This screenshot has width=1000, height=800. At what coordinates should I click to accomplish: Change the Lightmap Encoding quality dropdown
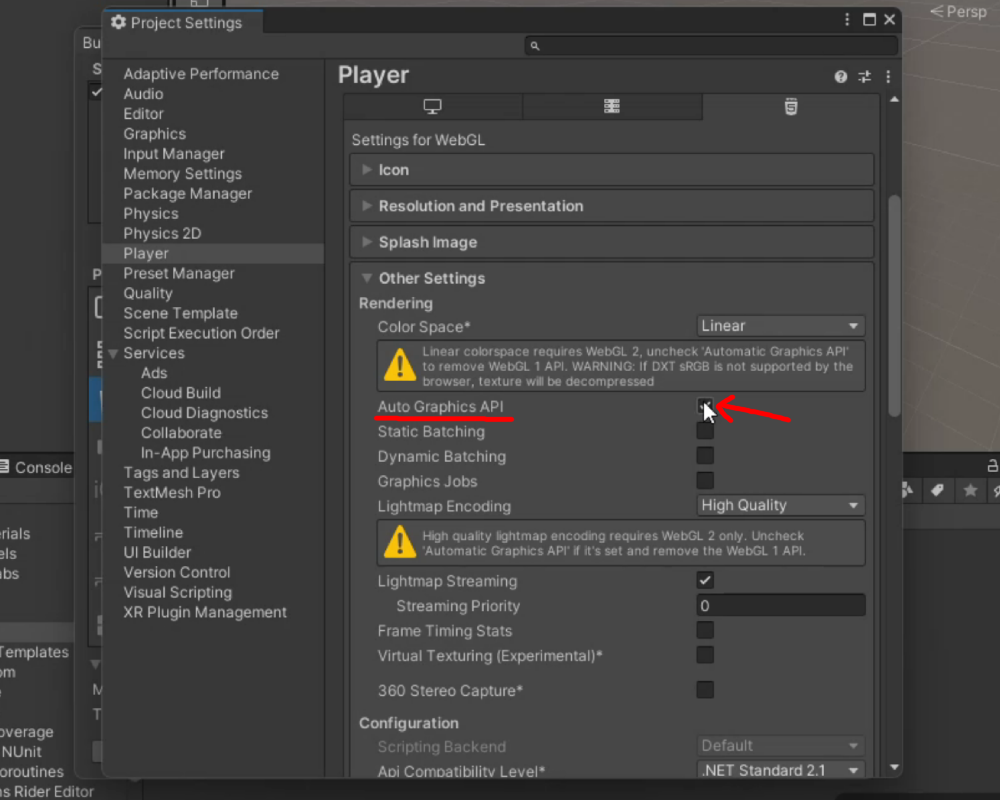780,505
